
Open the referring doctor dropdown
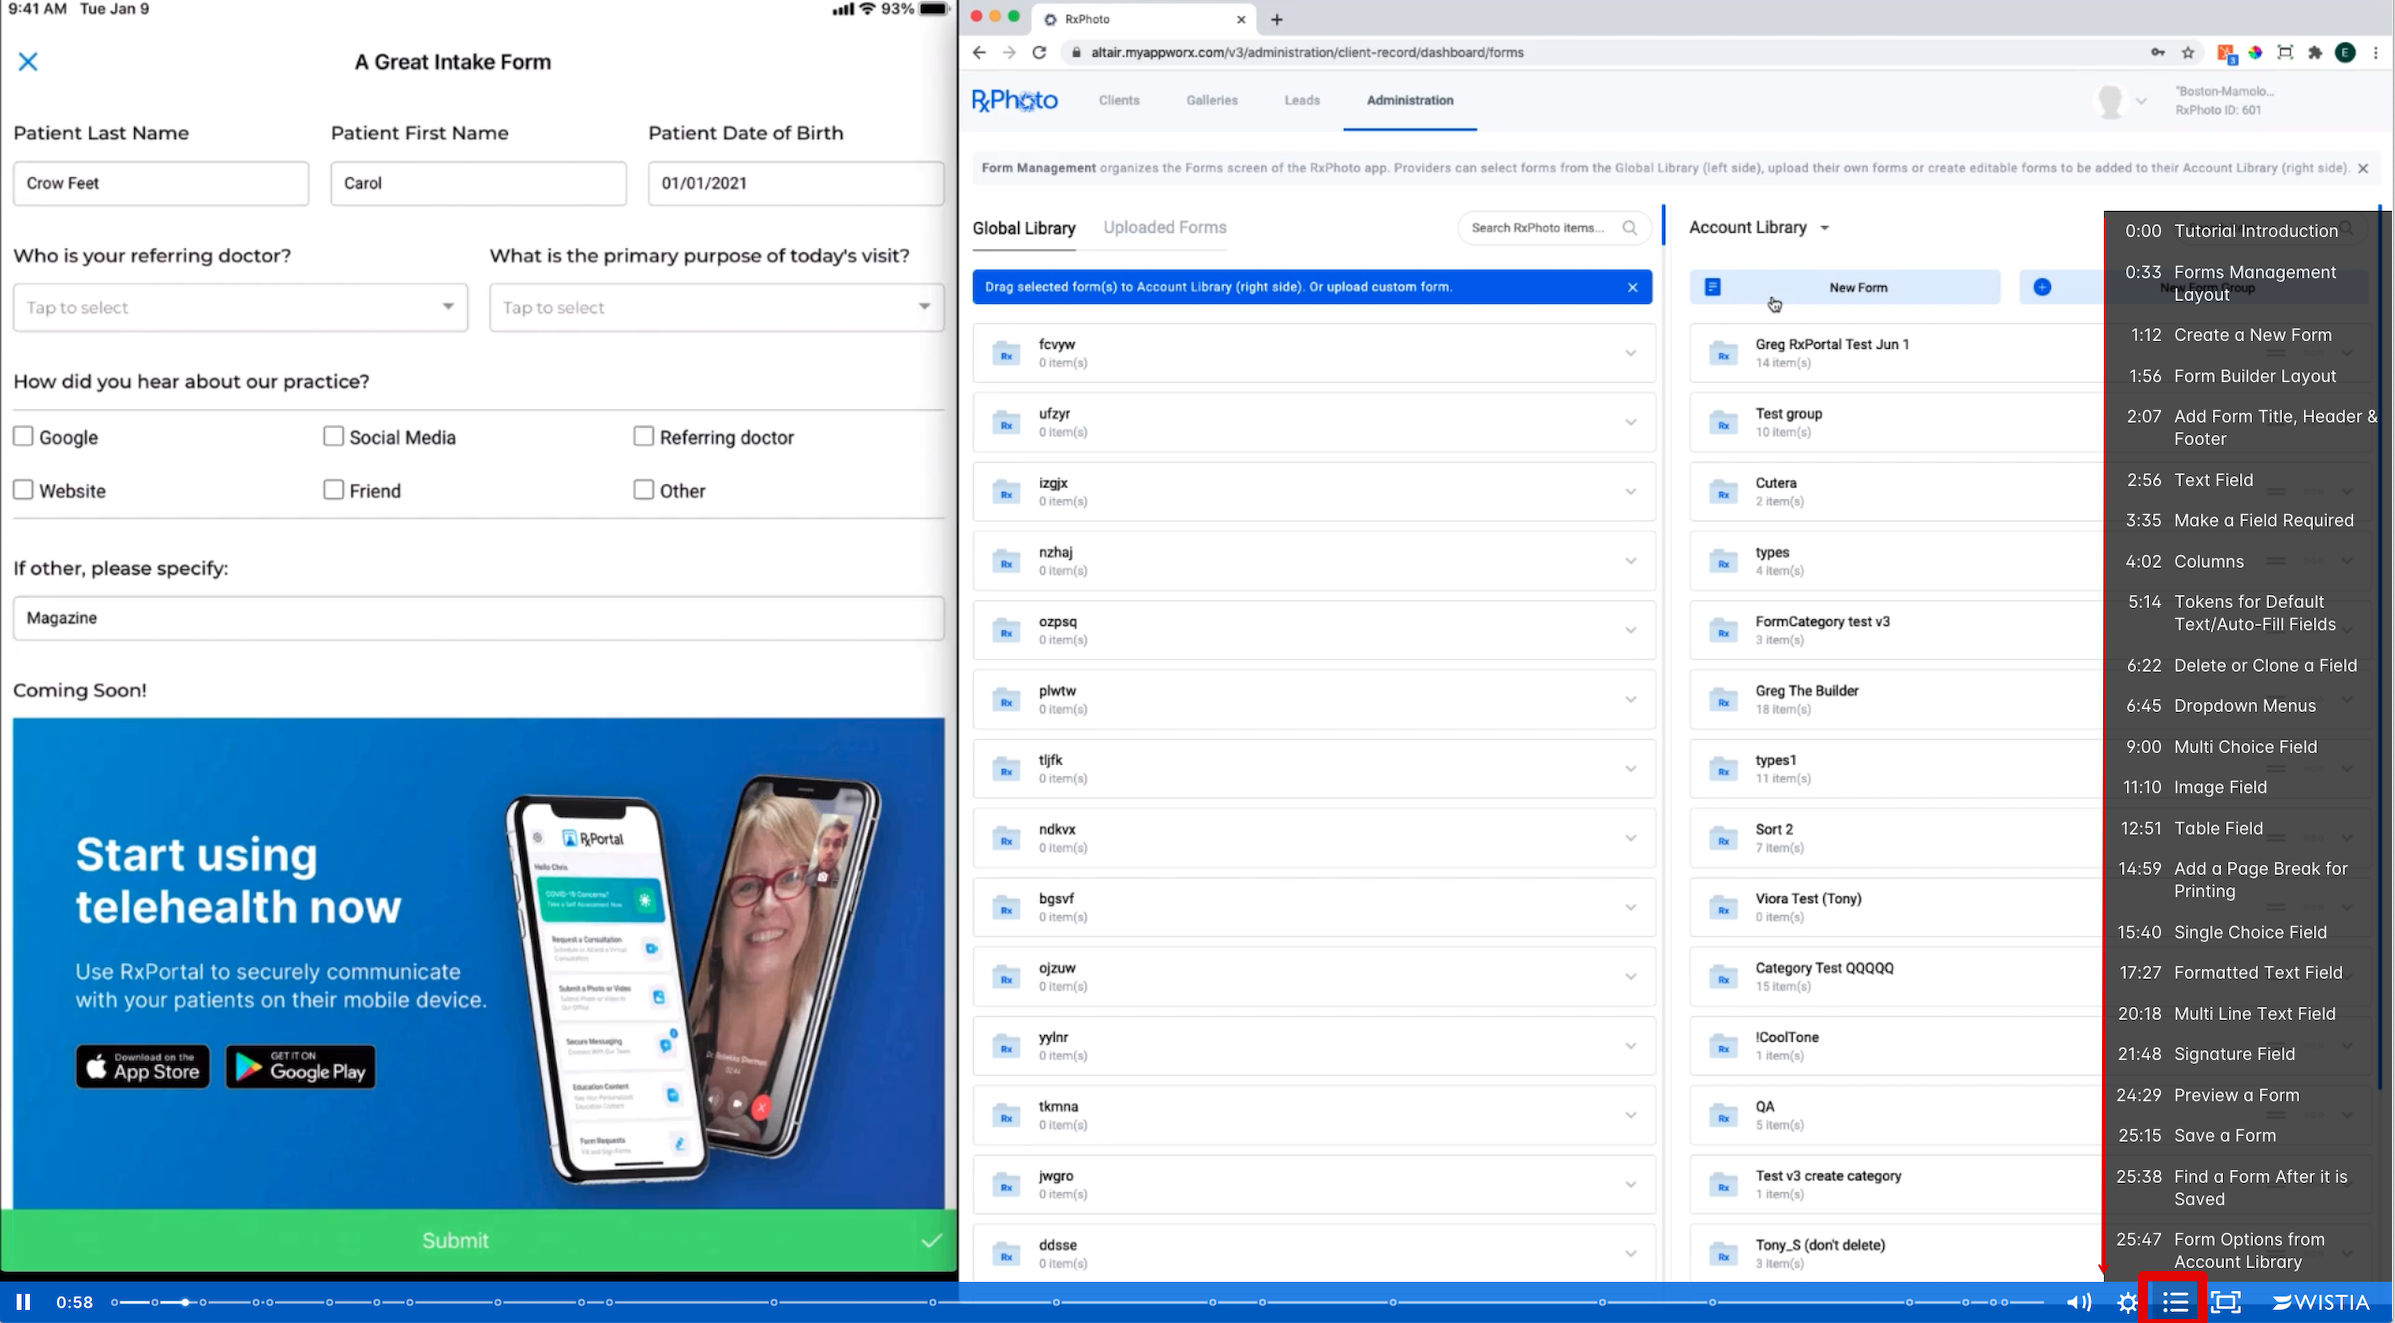(240, 307)
